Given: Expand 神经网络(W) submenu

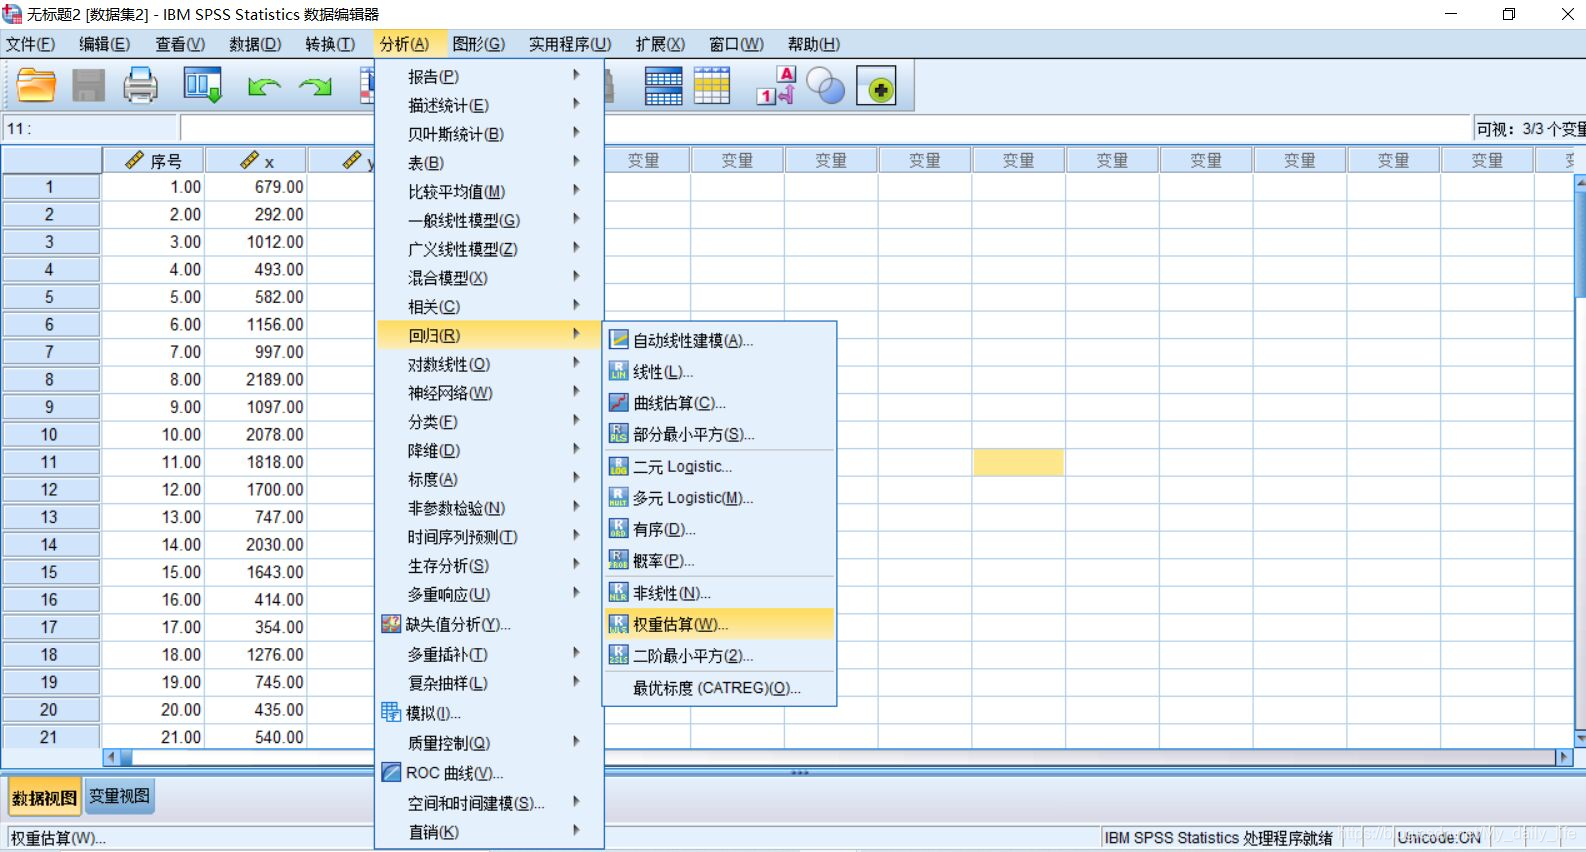Looking at the screenshot, I should 489,393.
